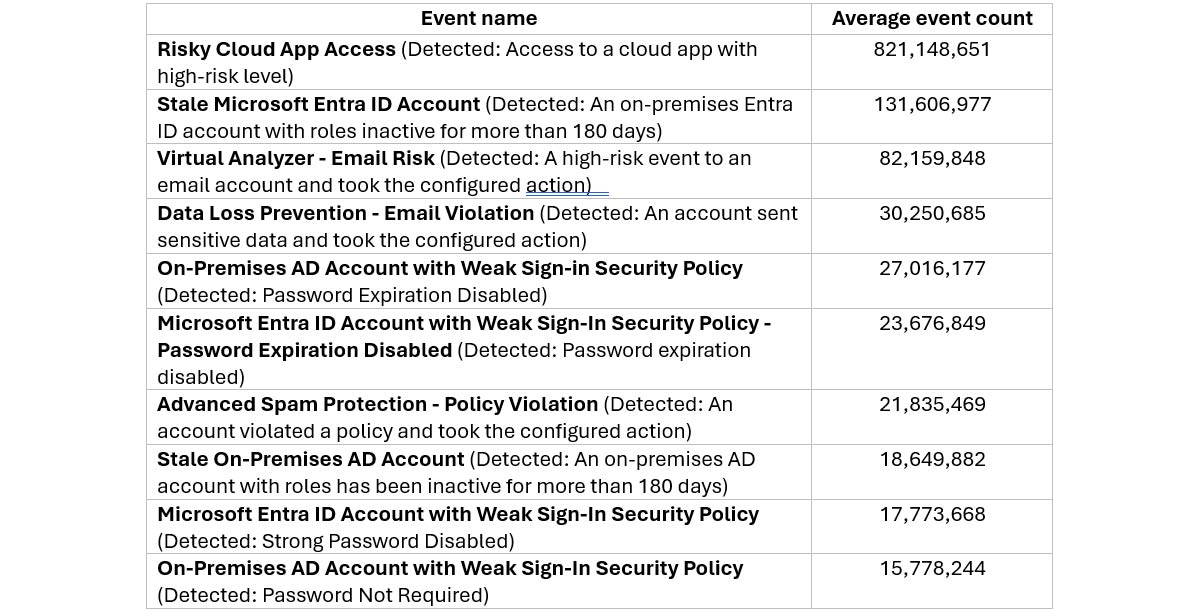Image resolution: width=1200 pixels, height=613 pixels.
Task: Click the "Event name" column header
Action: (478, 18)
